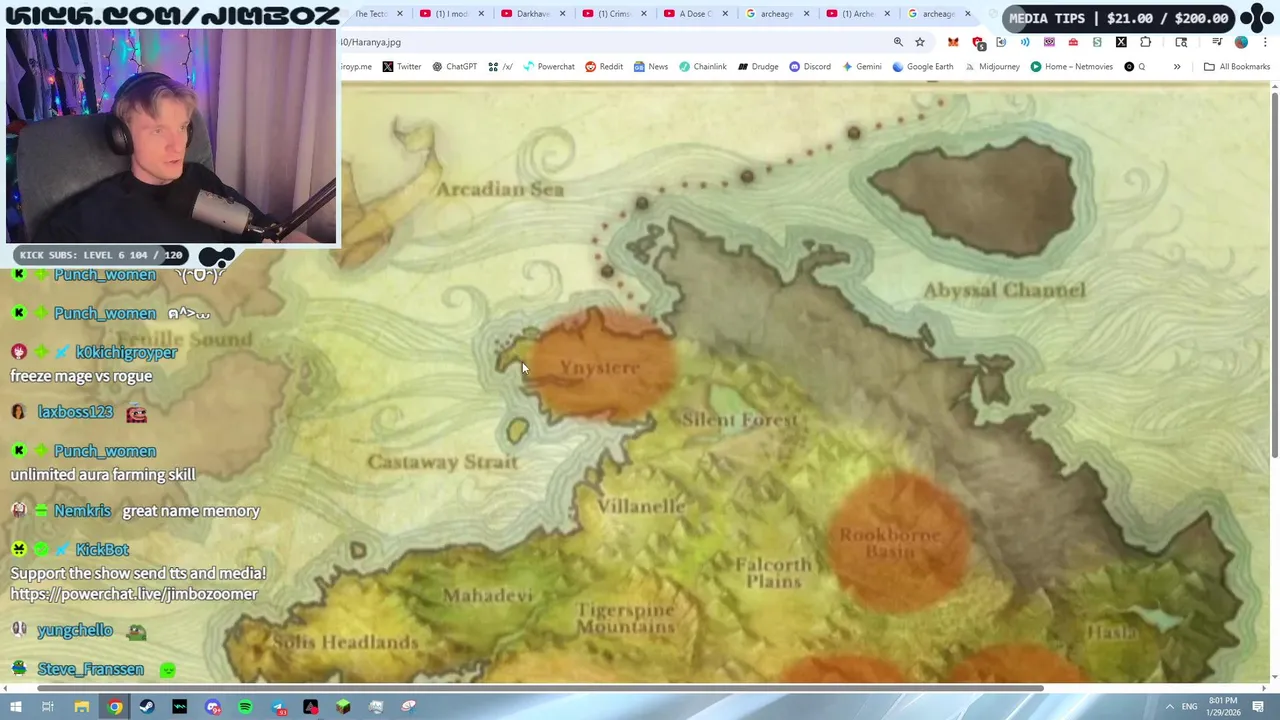This screenshot has width=1280, height=720.
Task: Click the red toolbox extension icon
Action: coord(1073,42)
